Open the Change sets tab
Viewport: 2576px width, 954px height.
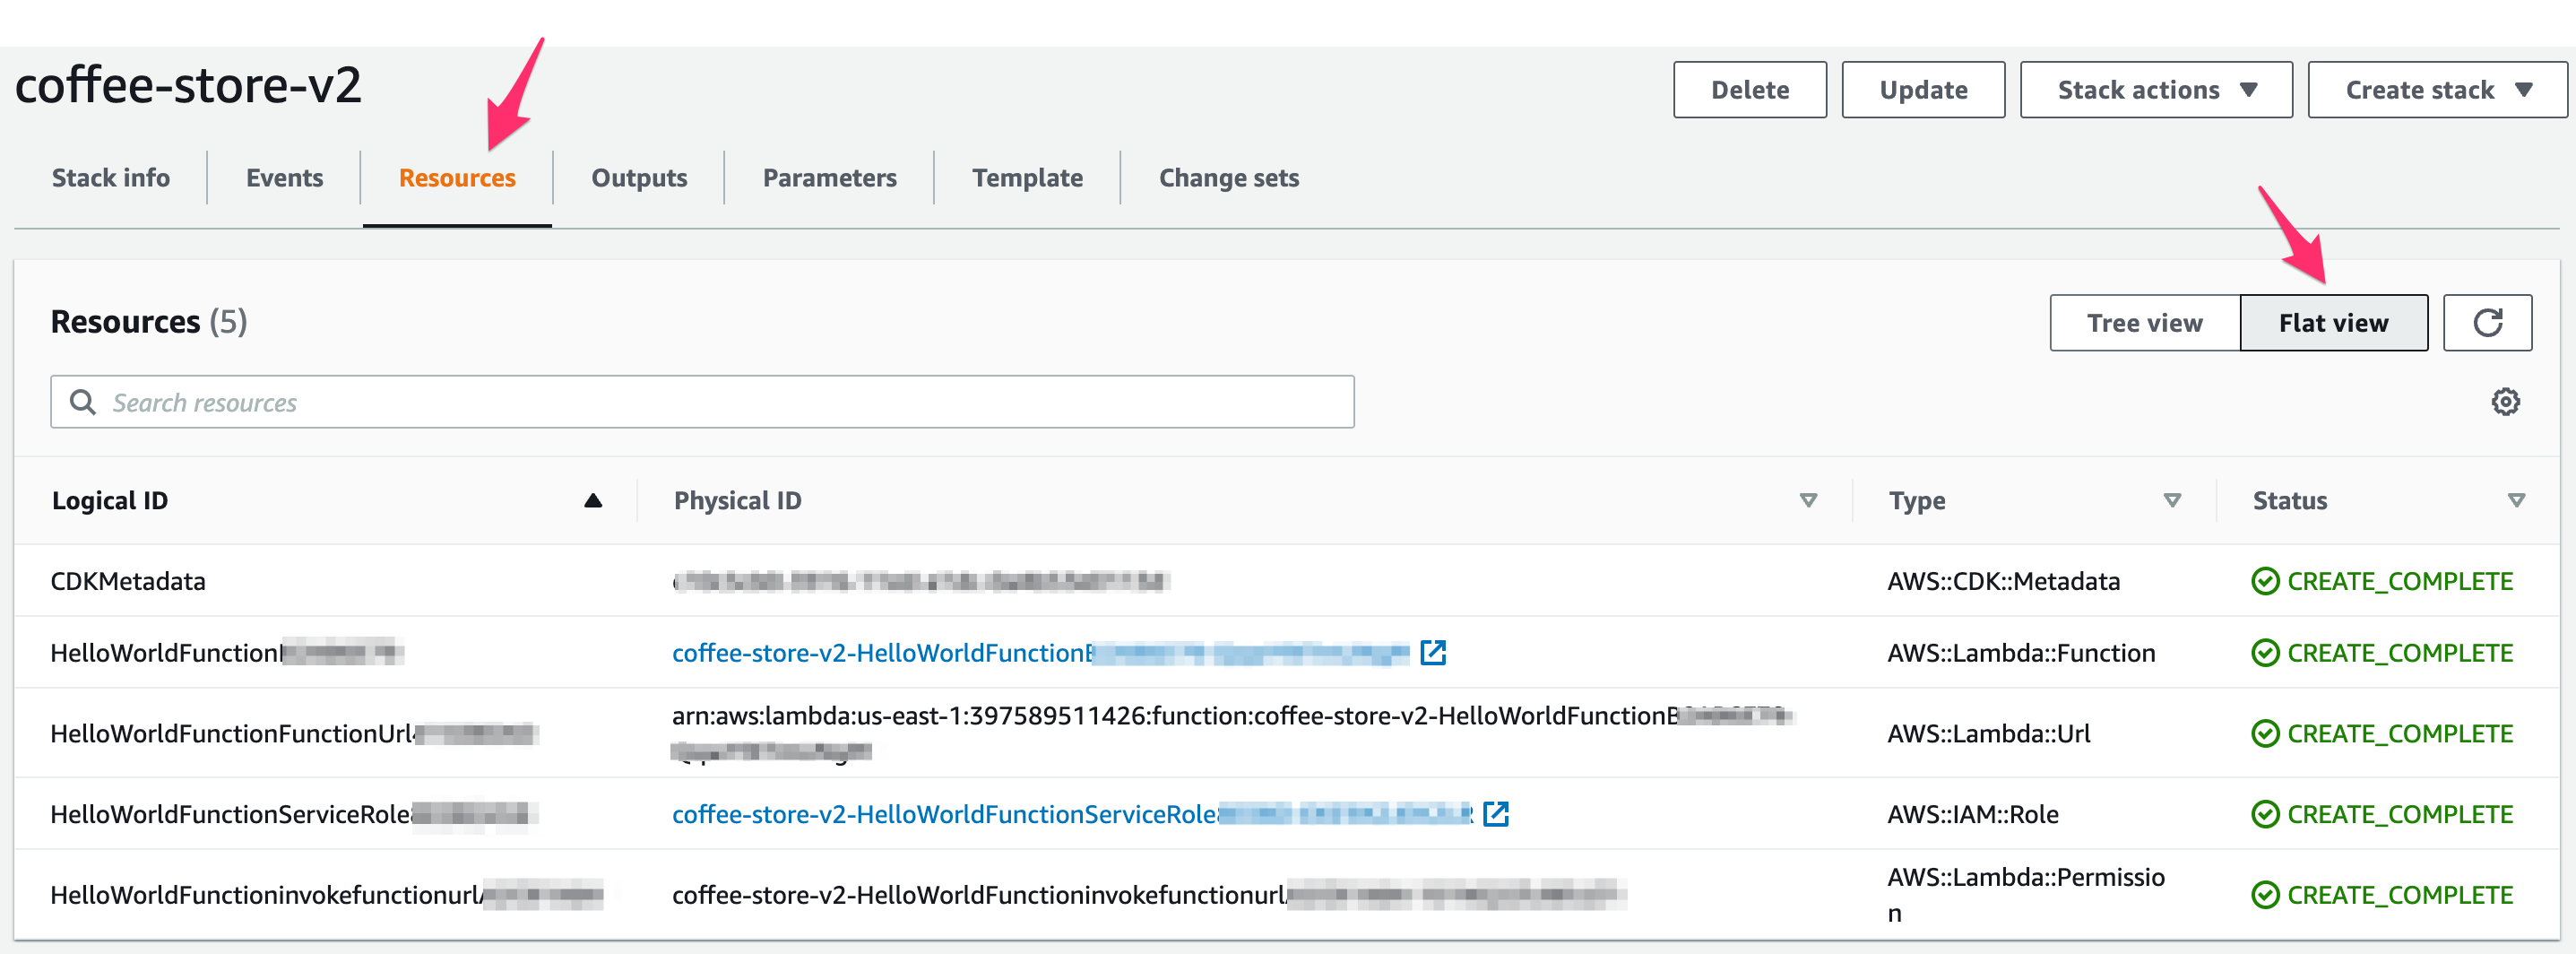(x=1228, y=178)
